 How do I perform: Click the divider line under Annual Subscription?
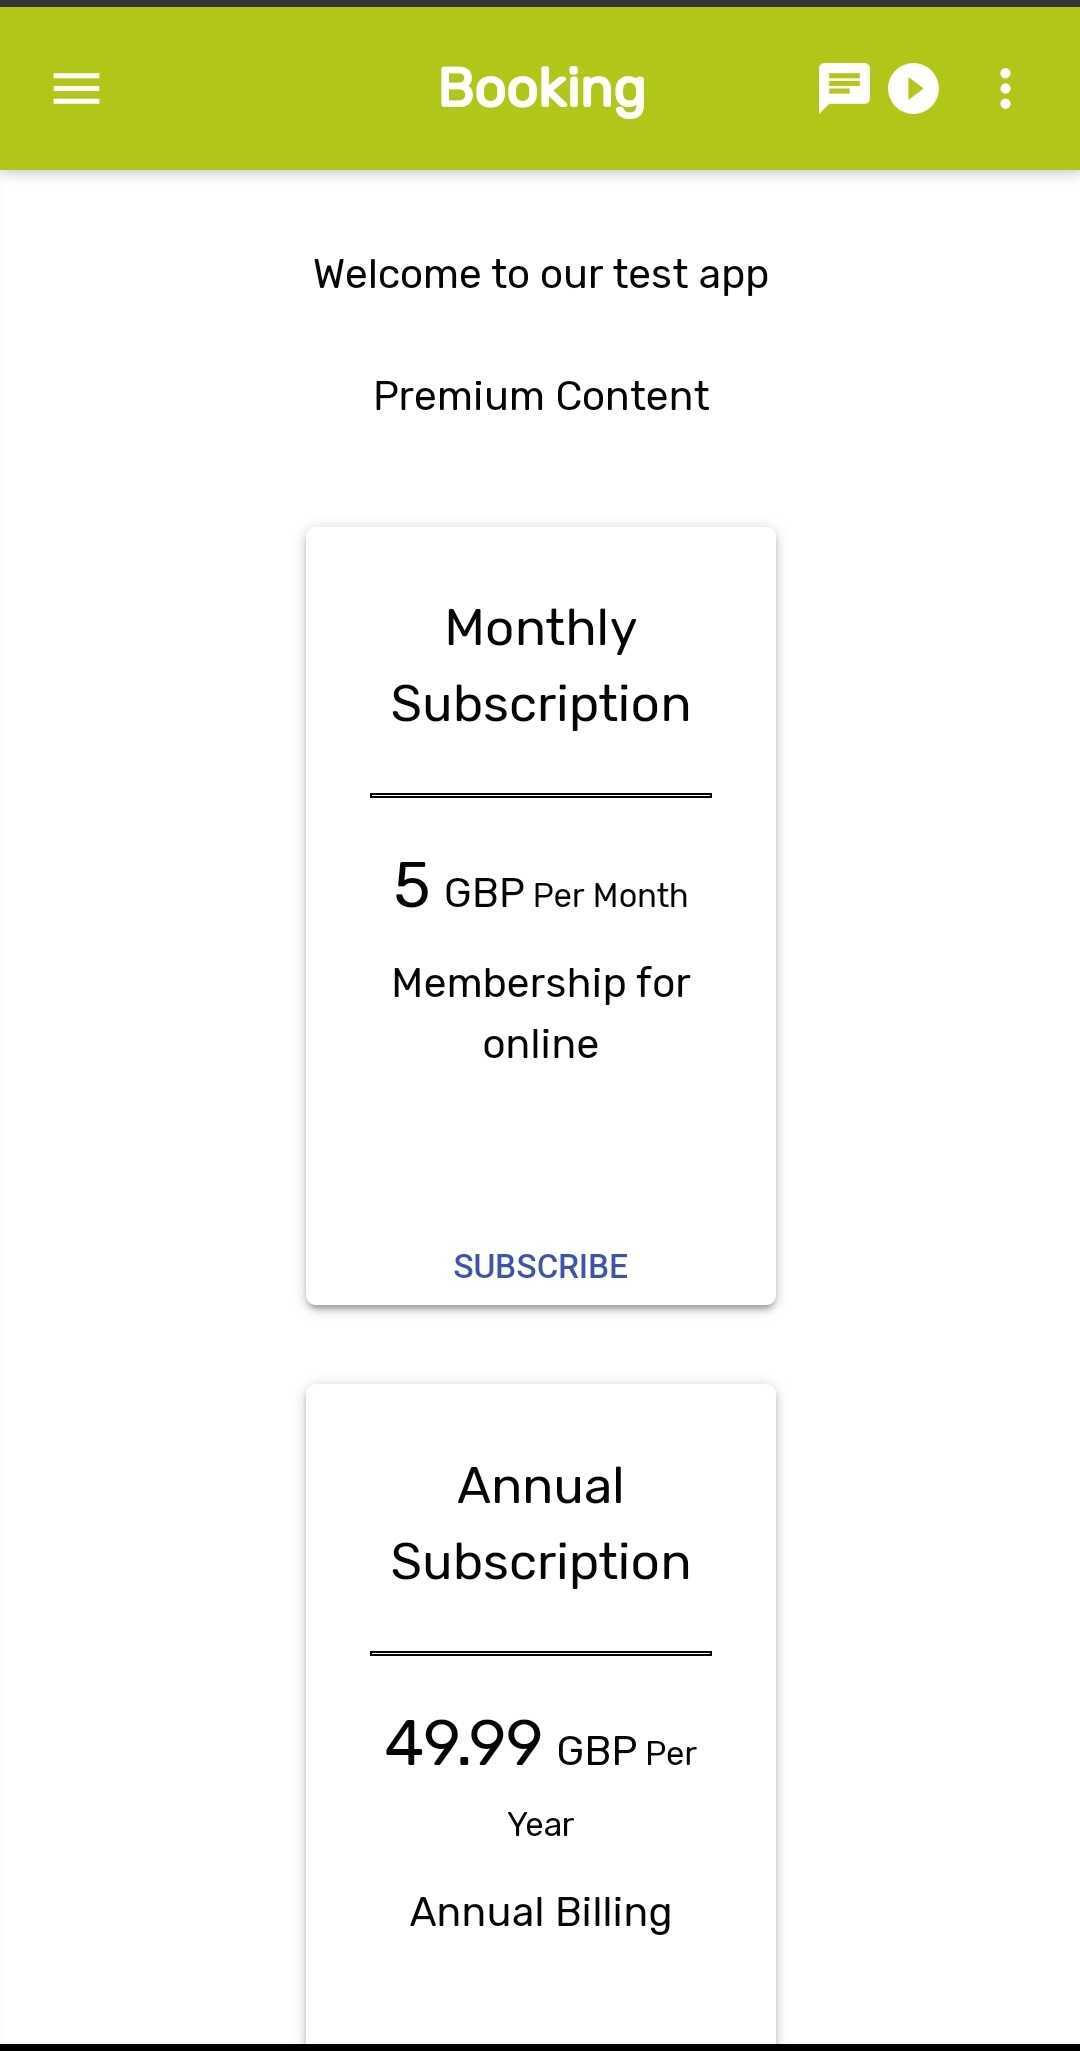tap(541, 1653)
